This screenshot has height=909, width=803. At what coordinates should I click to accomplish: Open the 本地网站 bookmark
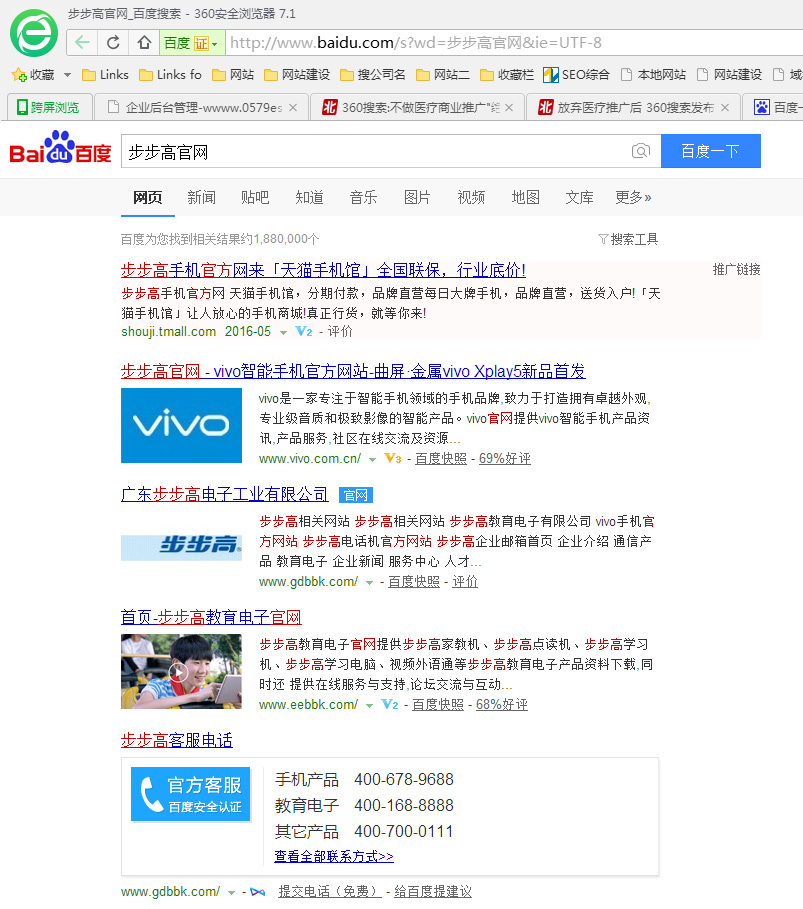pyautogui.click(x=653, y=75)
